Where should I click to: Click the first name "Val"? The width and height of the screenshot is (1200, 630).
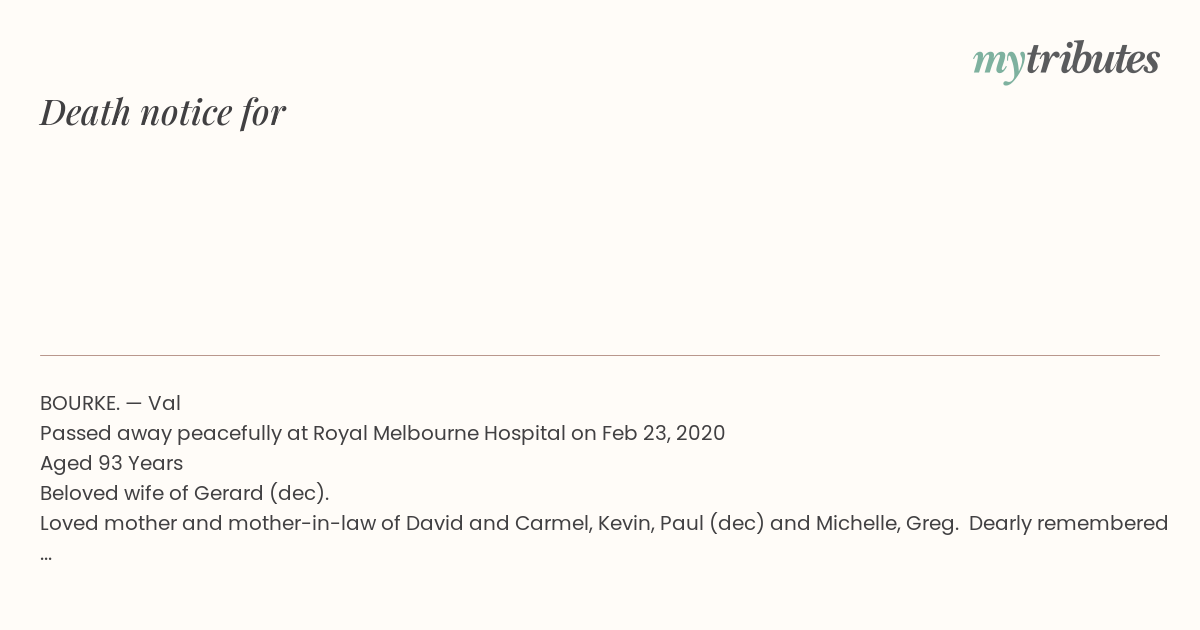pyautogui.click(x=164, y=403)
